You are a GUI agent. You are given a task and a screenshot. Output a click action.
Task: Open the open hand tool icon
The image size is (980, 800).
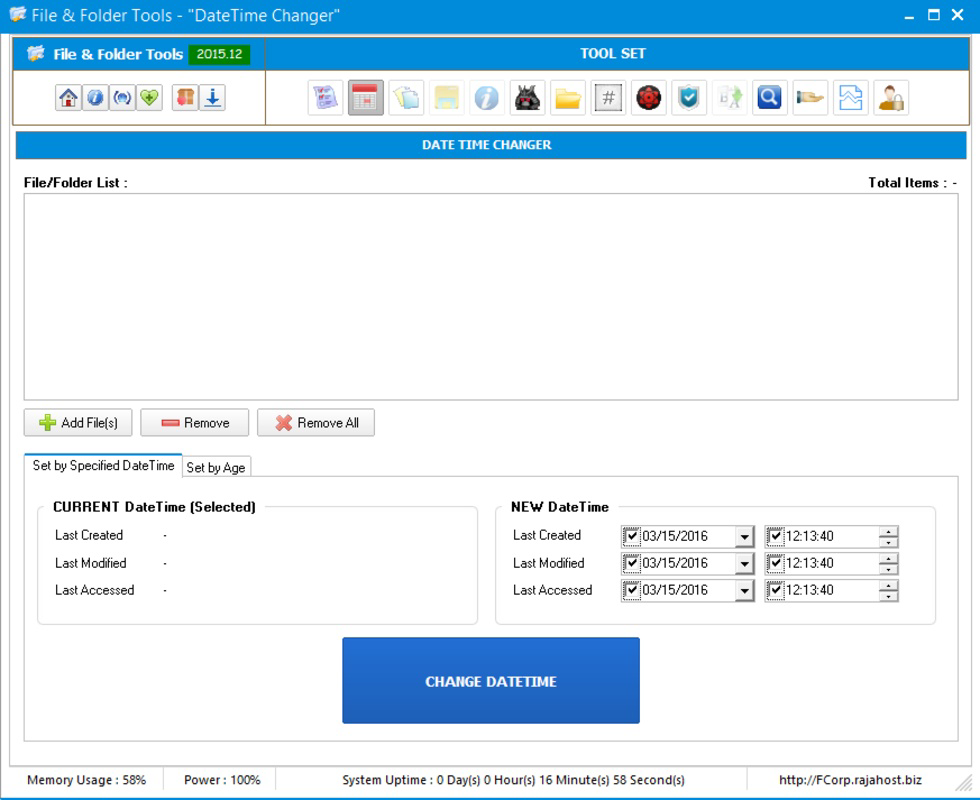[810, 98]
